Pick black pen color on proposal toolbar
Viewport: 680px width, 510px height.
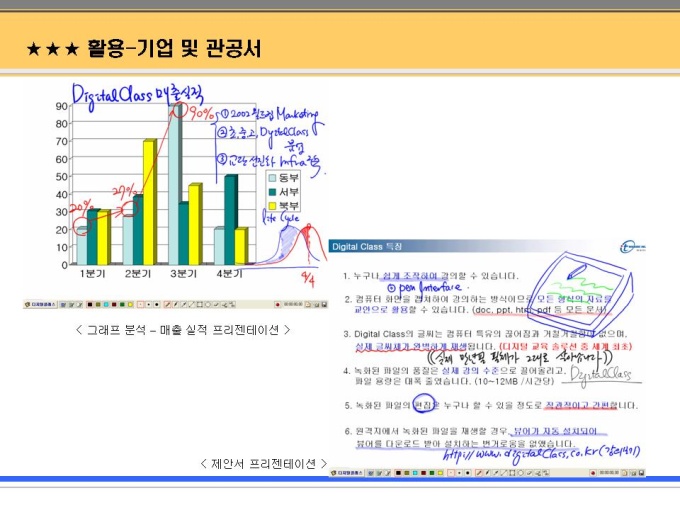tap(399, 473)
